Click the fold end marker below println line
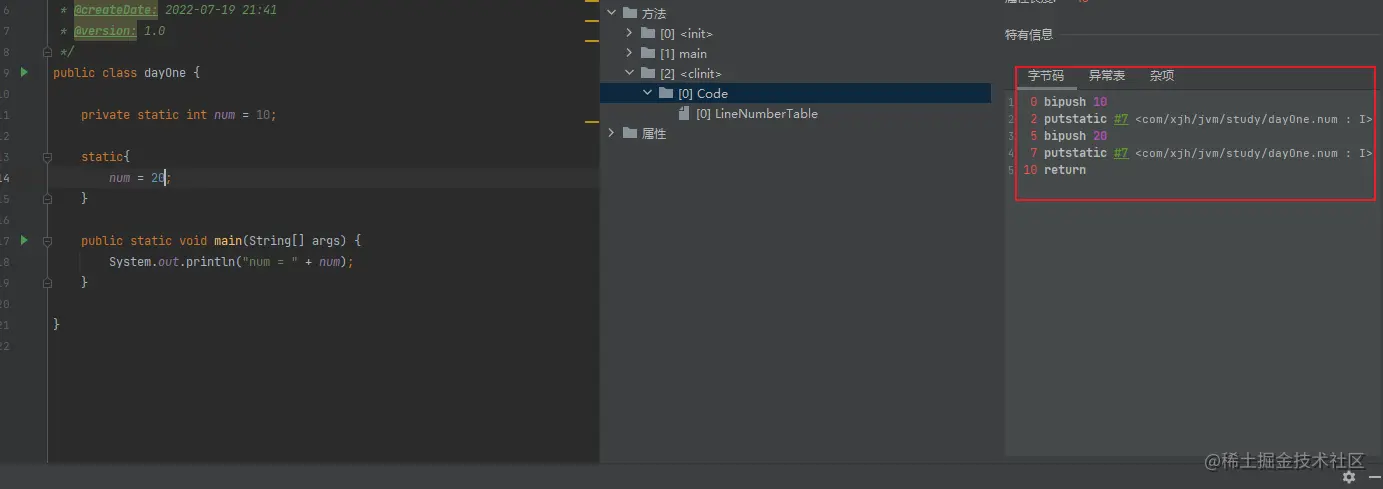The image size is (1383, 489). [47, 283]
